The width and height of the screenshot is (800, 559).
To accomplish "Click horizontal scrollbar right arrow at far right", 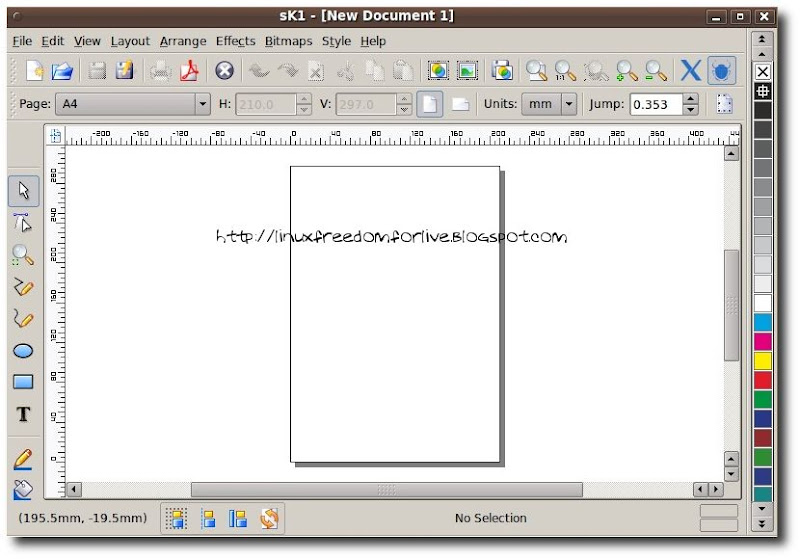I will 716,490.
